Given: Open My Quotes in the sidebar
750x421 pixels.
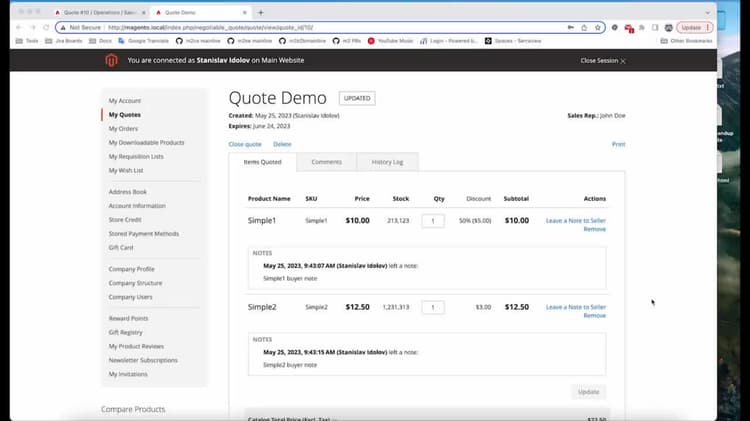Looking at the screenshot, I should click(x=124, y=115).
